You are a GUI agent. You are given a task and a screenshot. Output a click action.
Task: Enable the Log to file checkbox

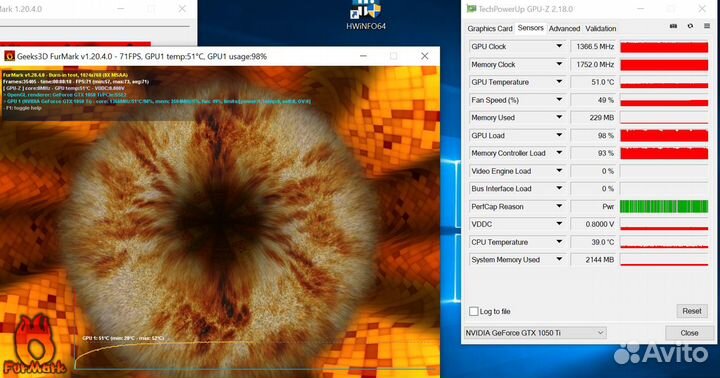tap(474, 311)
